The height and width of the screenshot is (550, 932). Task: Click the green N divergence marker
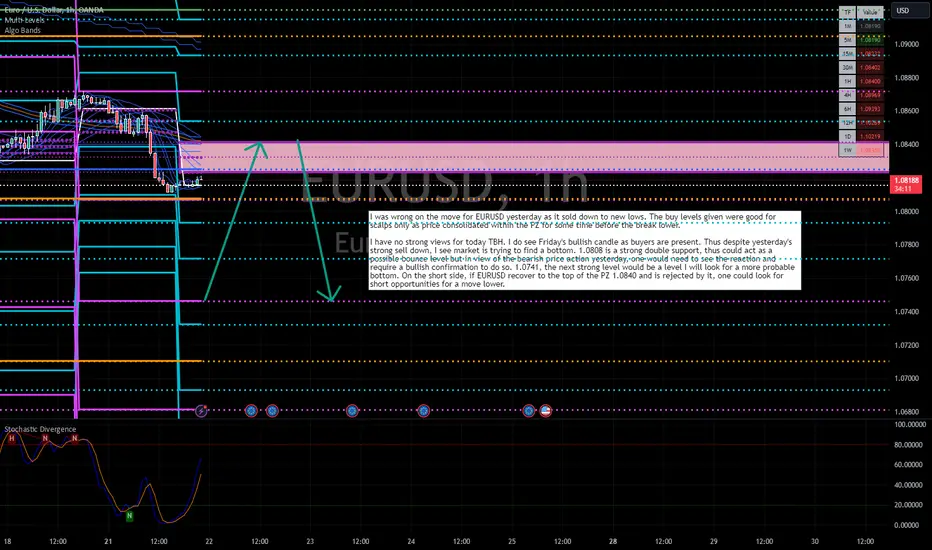coord(130,516)
